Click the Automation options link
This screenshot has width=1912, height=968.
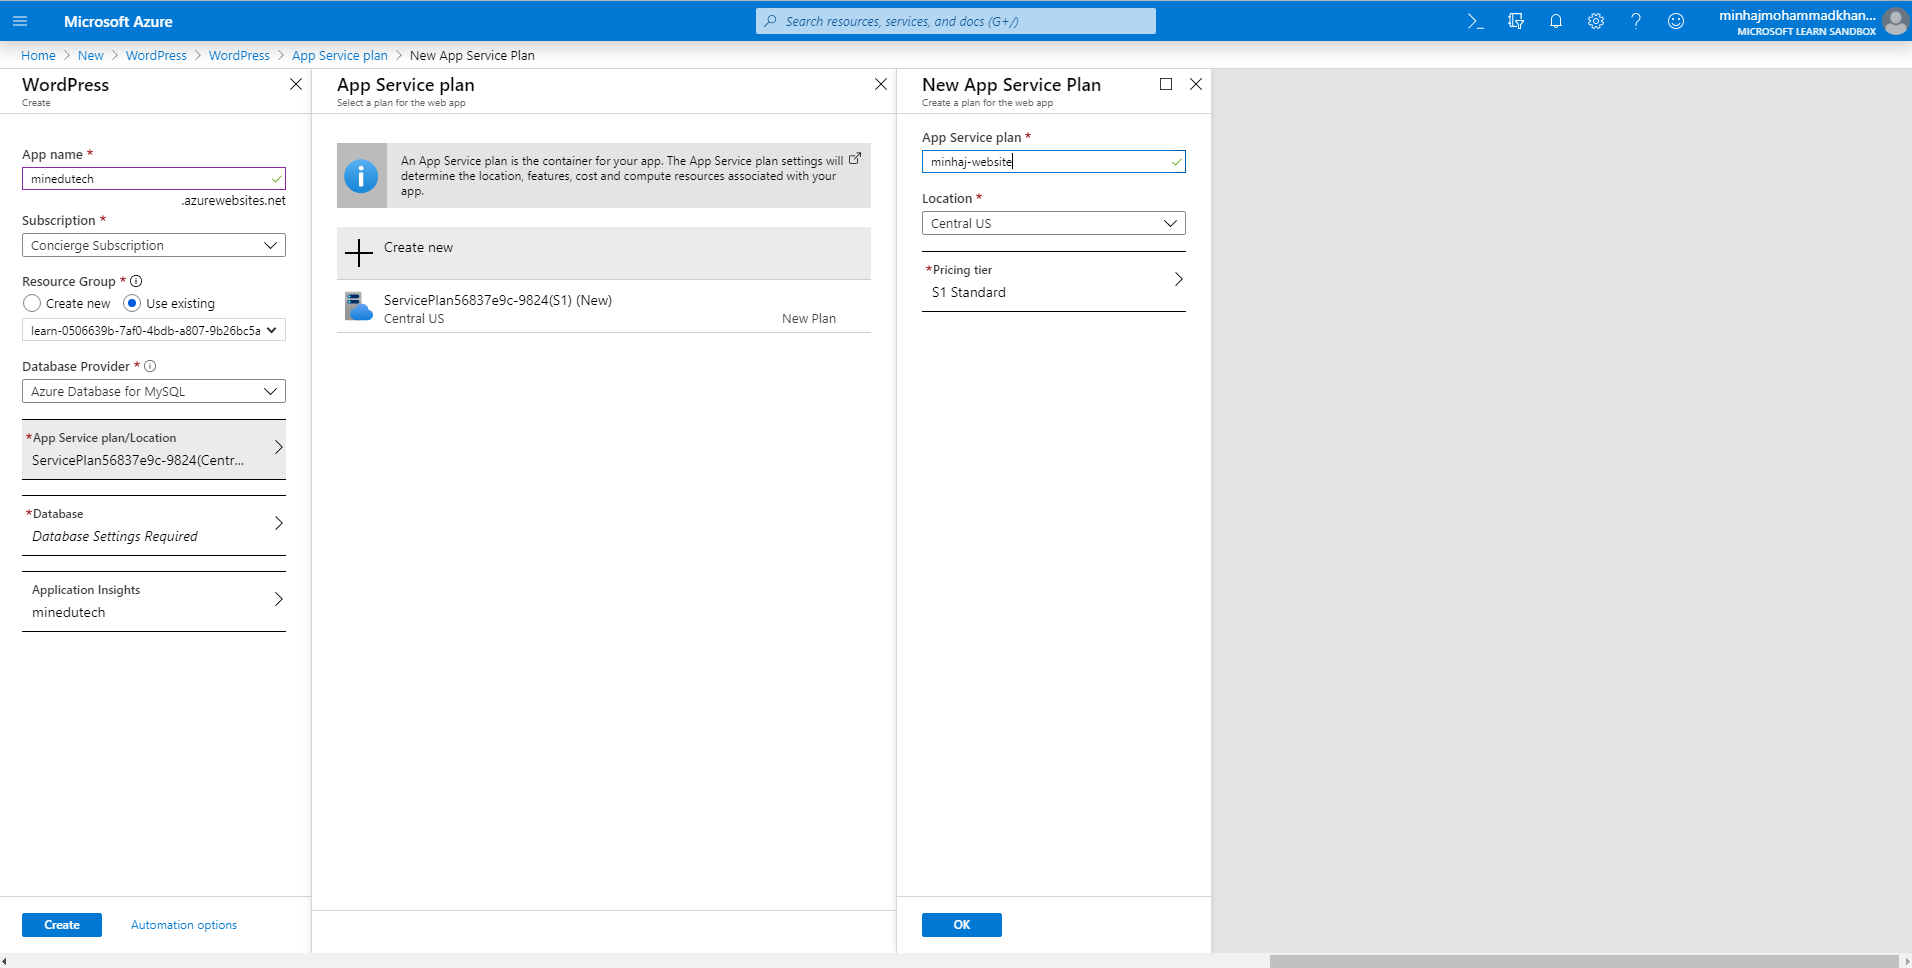[184, 925]
